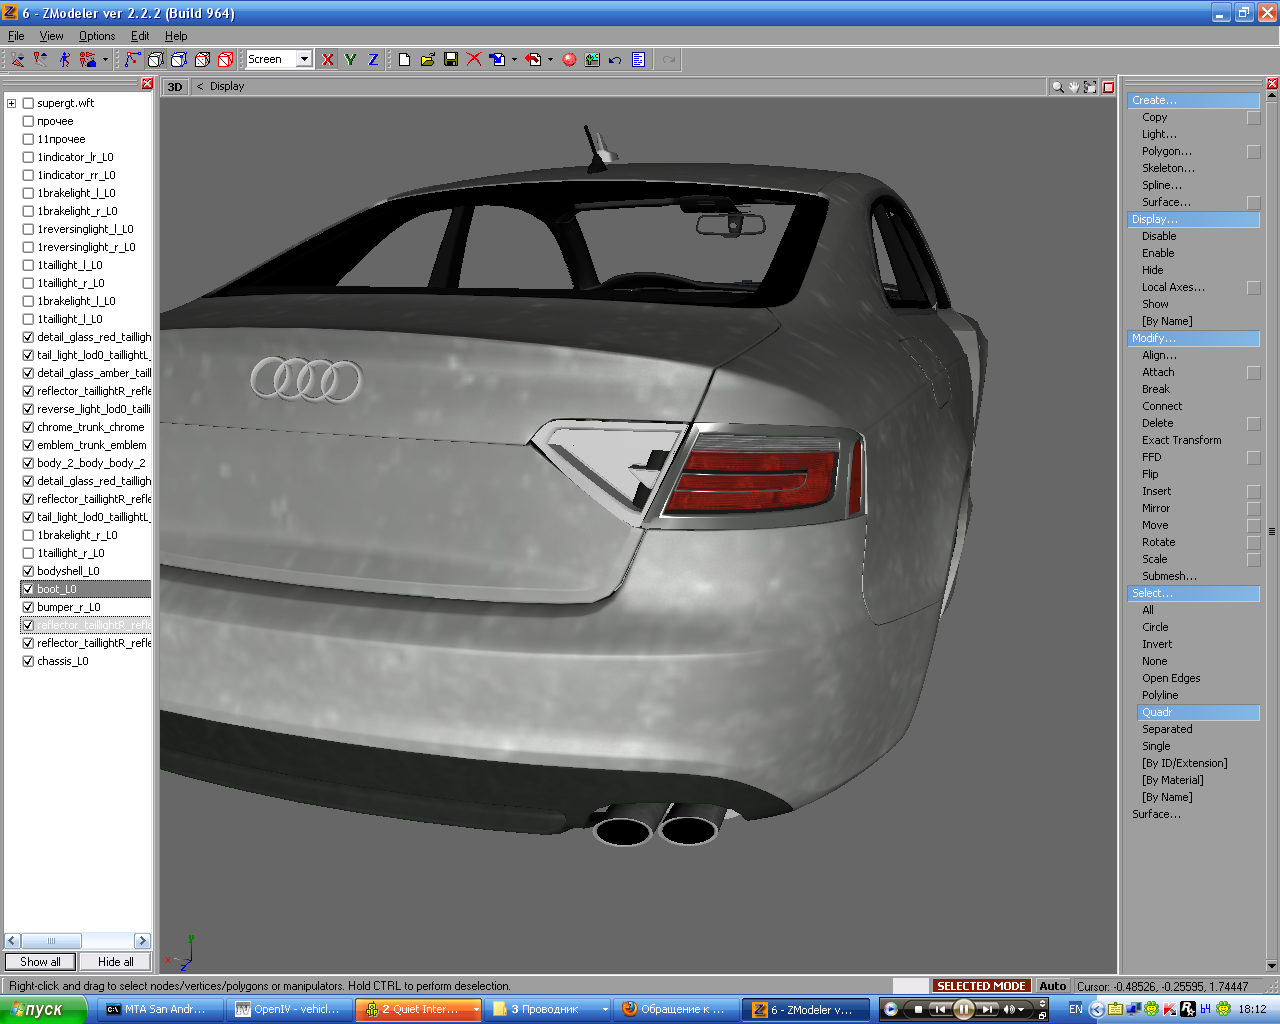
Task: Open the Screen axis dropdown
Action: (x=304, y=60)
